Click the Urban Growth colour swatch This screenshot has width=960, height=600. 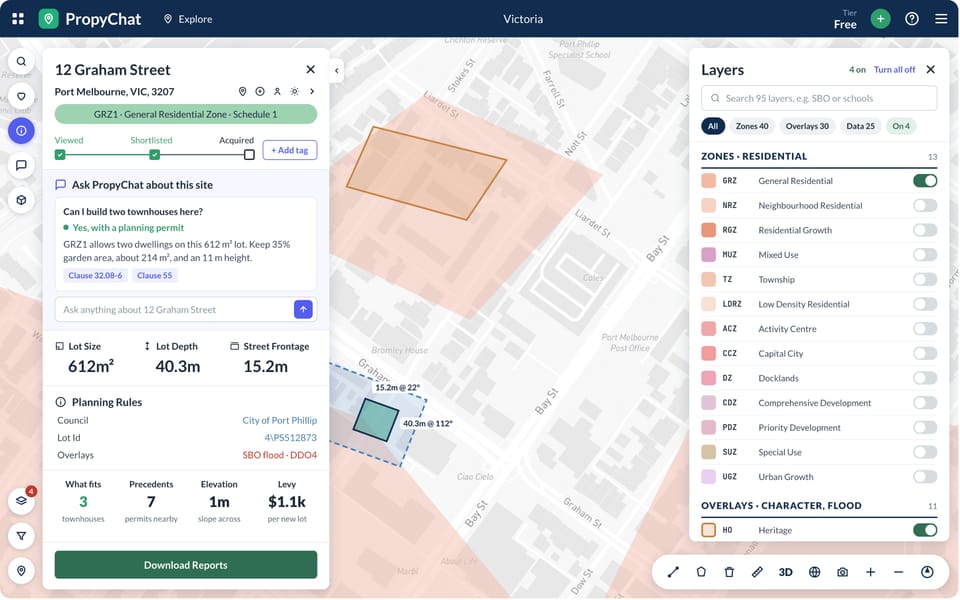pos(708,477)
